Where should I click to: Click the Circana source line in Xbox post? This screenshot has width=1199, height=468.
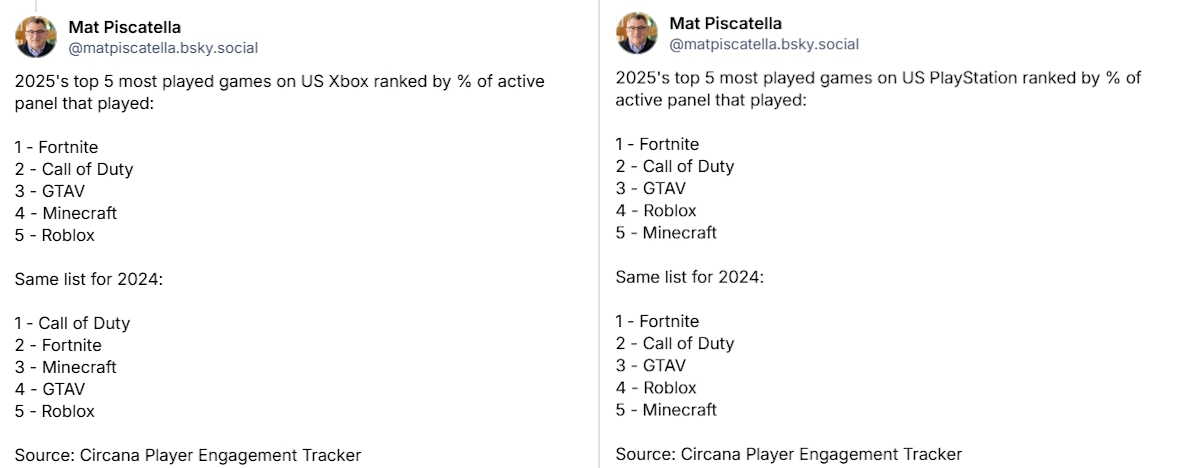(x=187, y=455)
